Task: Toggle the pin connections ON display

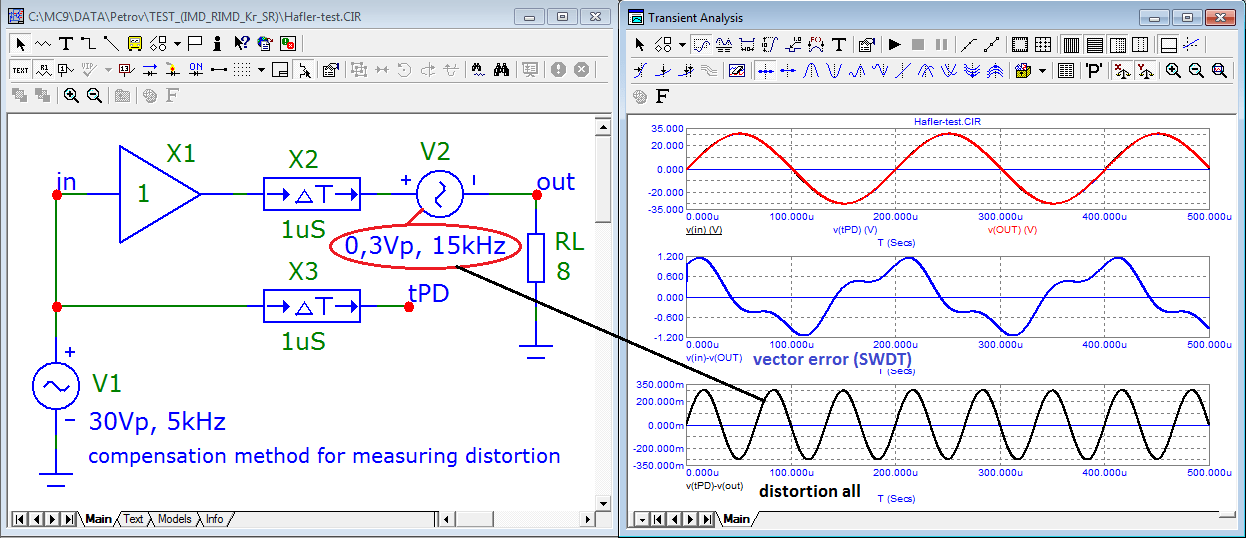Action: click(196, 70)
